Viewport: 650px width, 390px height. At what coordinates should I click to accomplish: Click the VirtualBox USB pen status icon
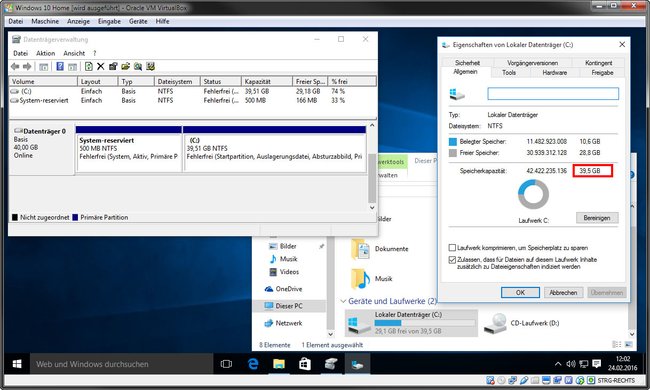point(524,380)
